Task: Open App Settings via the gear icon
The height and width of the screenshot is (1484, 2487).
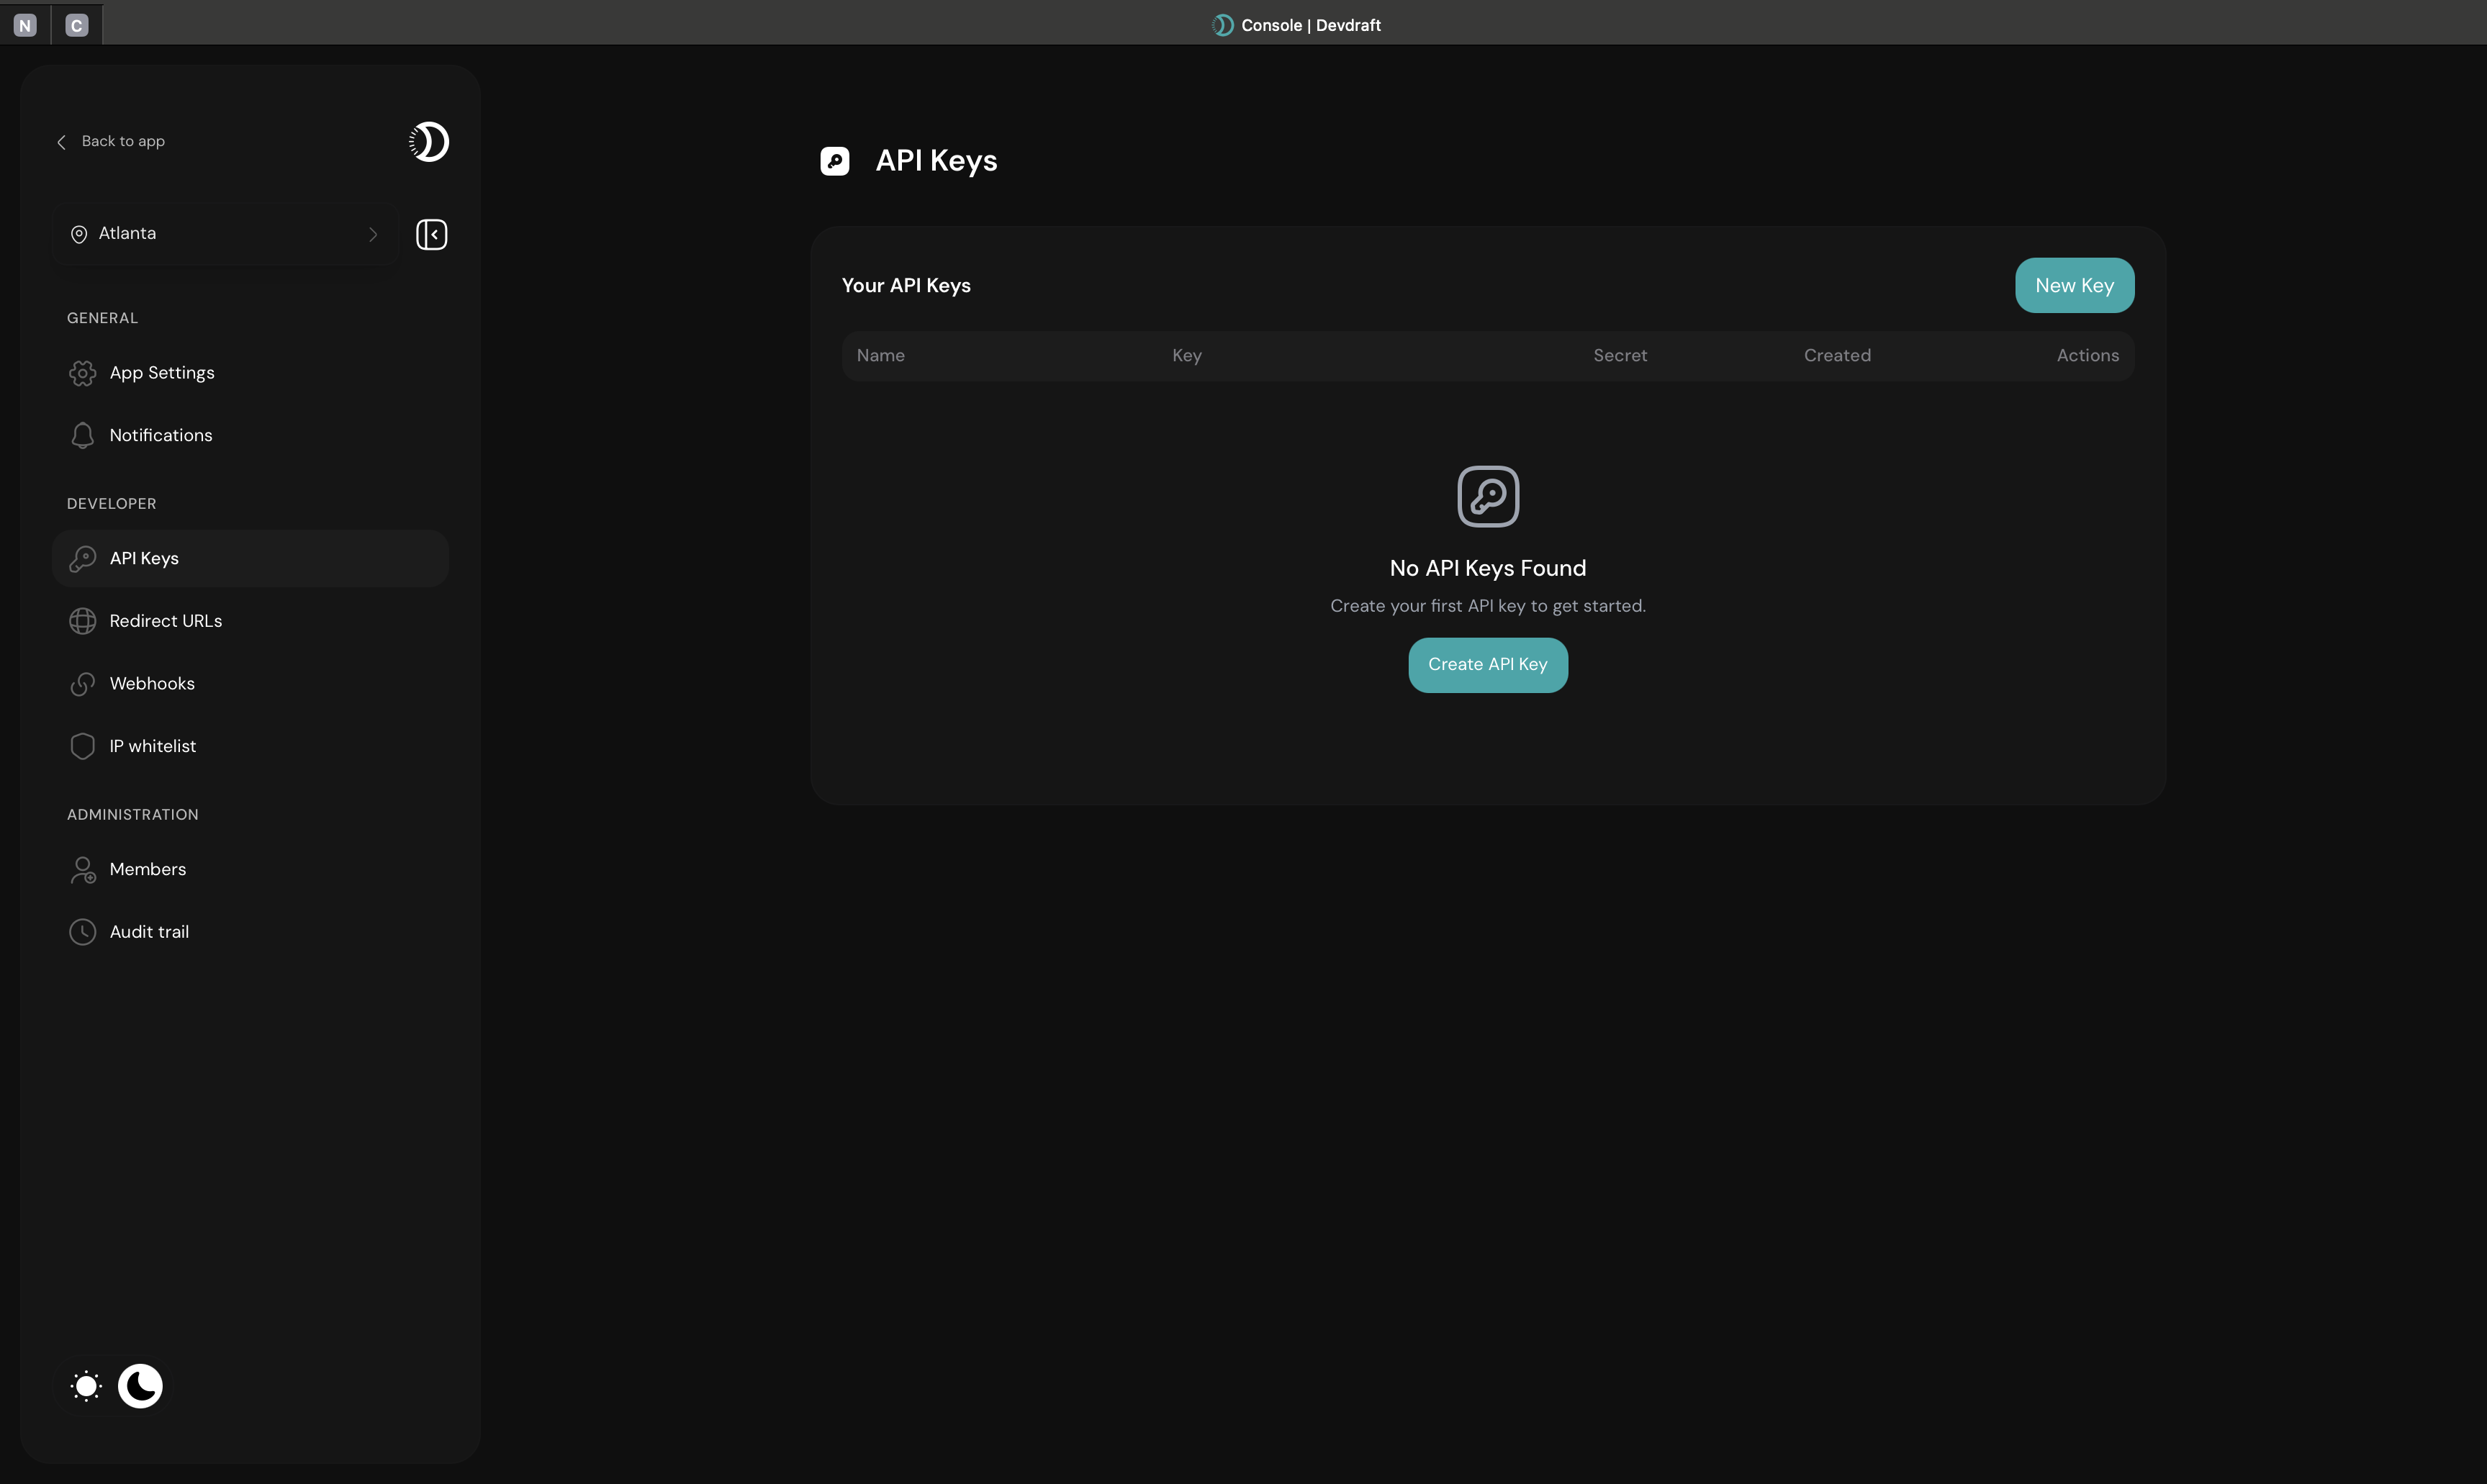Action: (83, 372)
